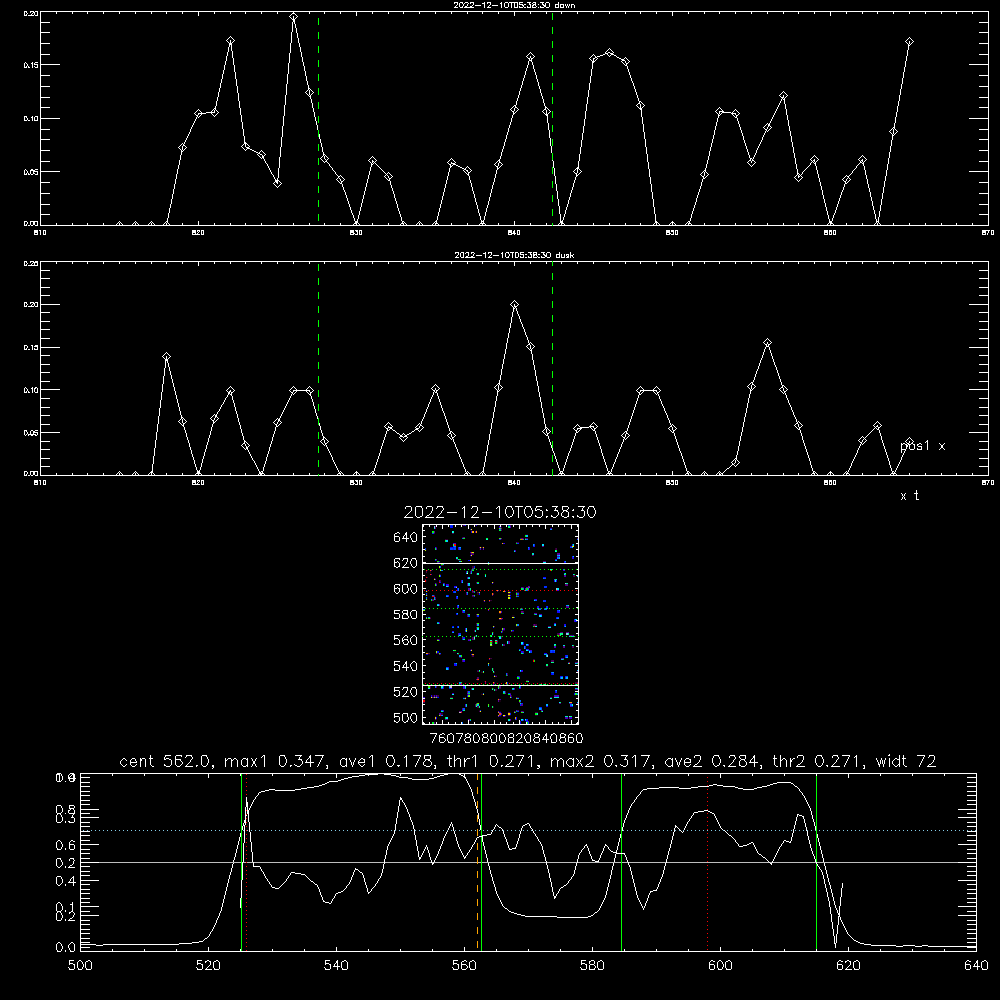1000x1000 pixels.
Task: Open the colored pixel map image
Action: coord(500,624)
